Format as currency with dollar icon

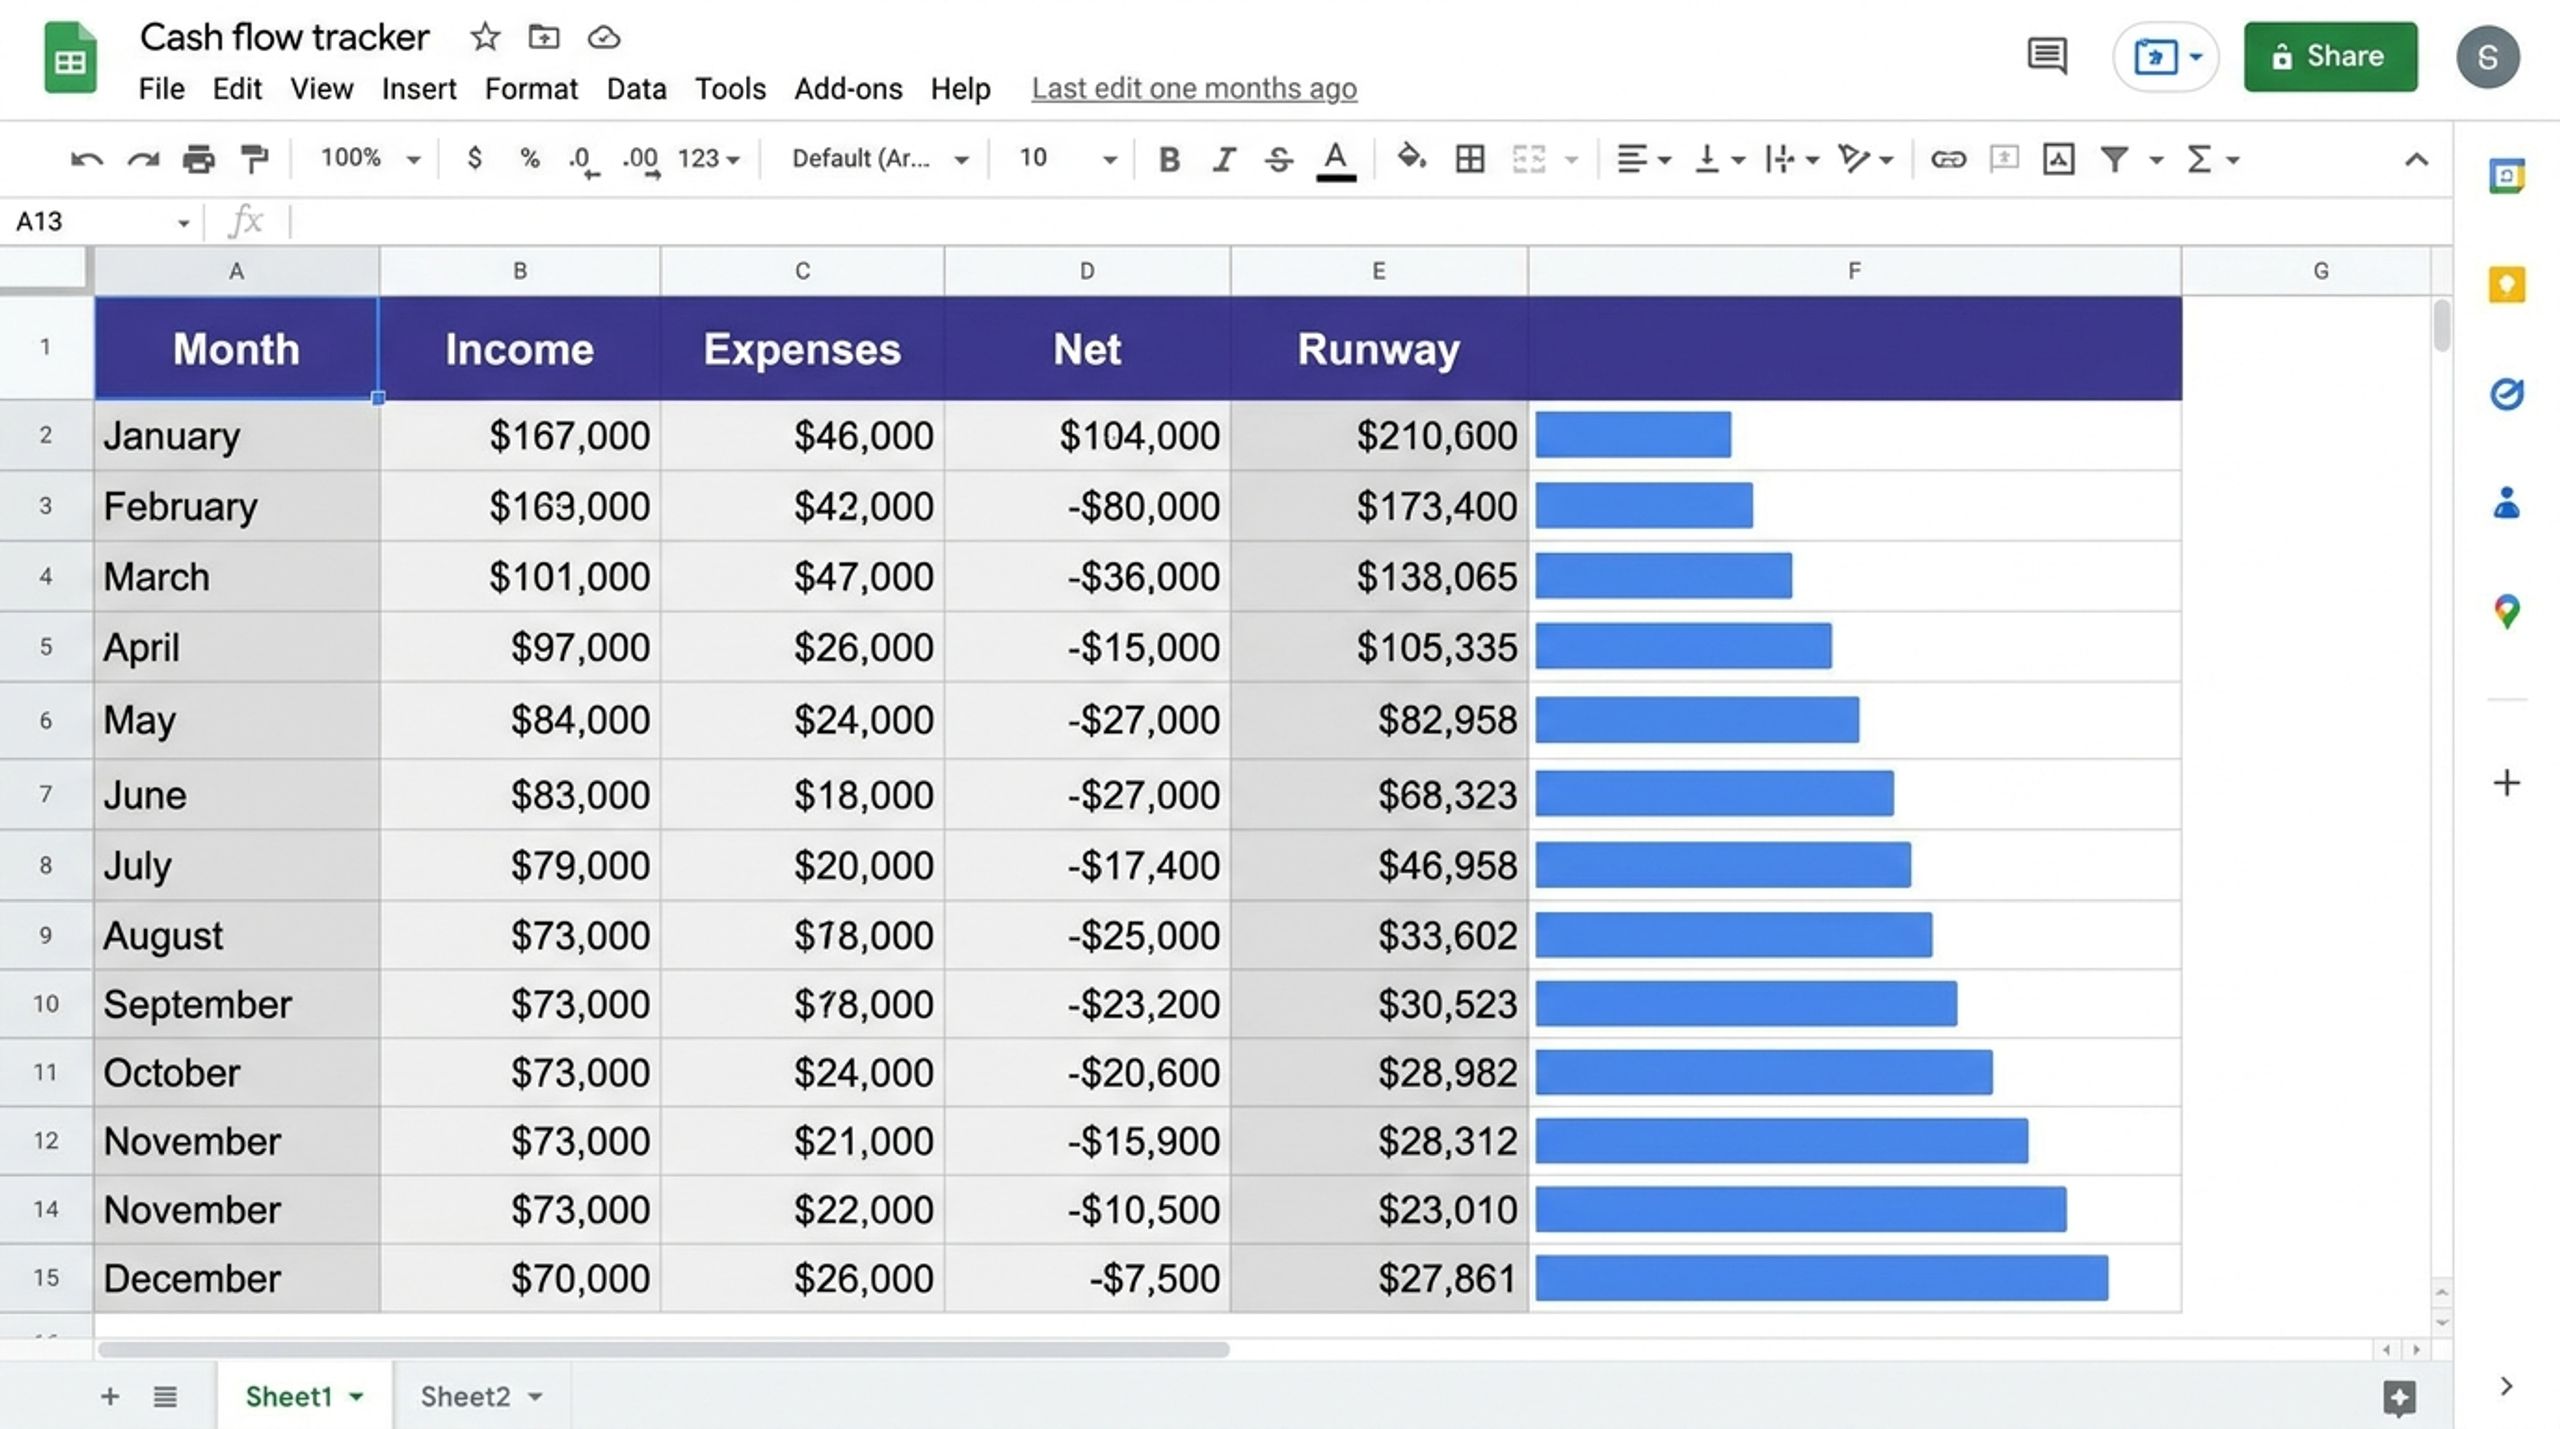(475, 158)
